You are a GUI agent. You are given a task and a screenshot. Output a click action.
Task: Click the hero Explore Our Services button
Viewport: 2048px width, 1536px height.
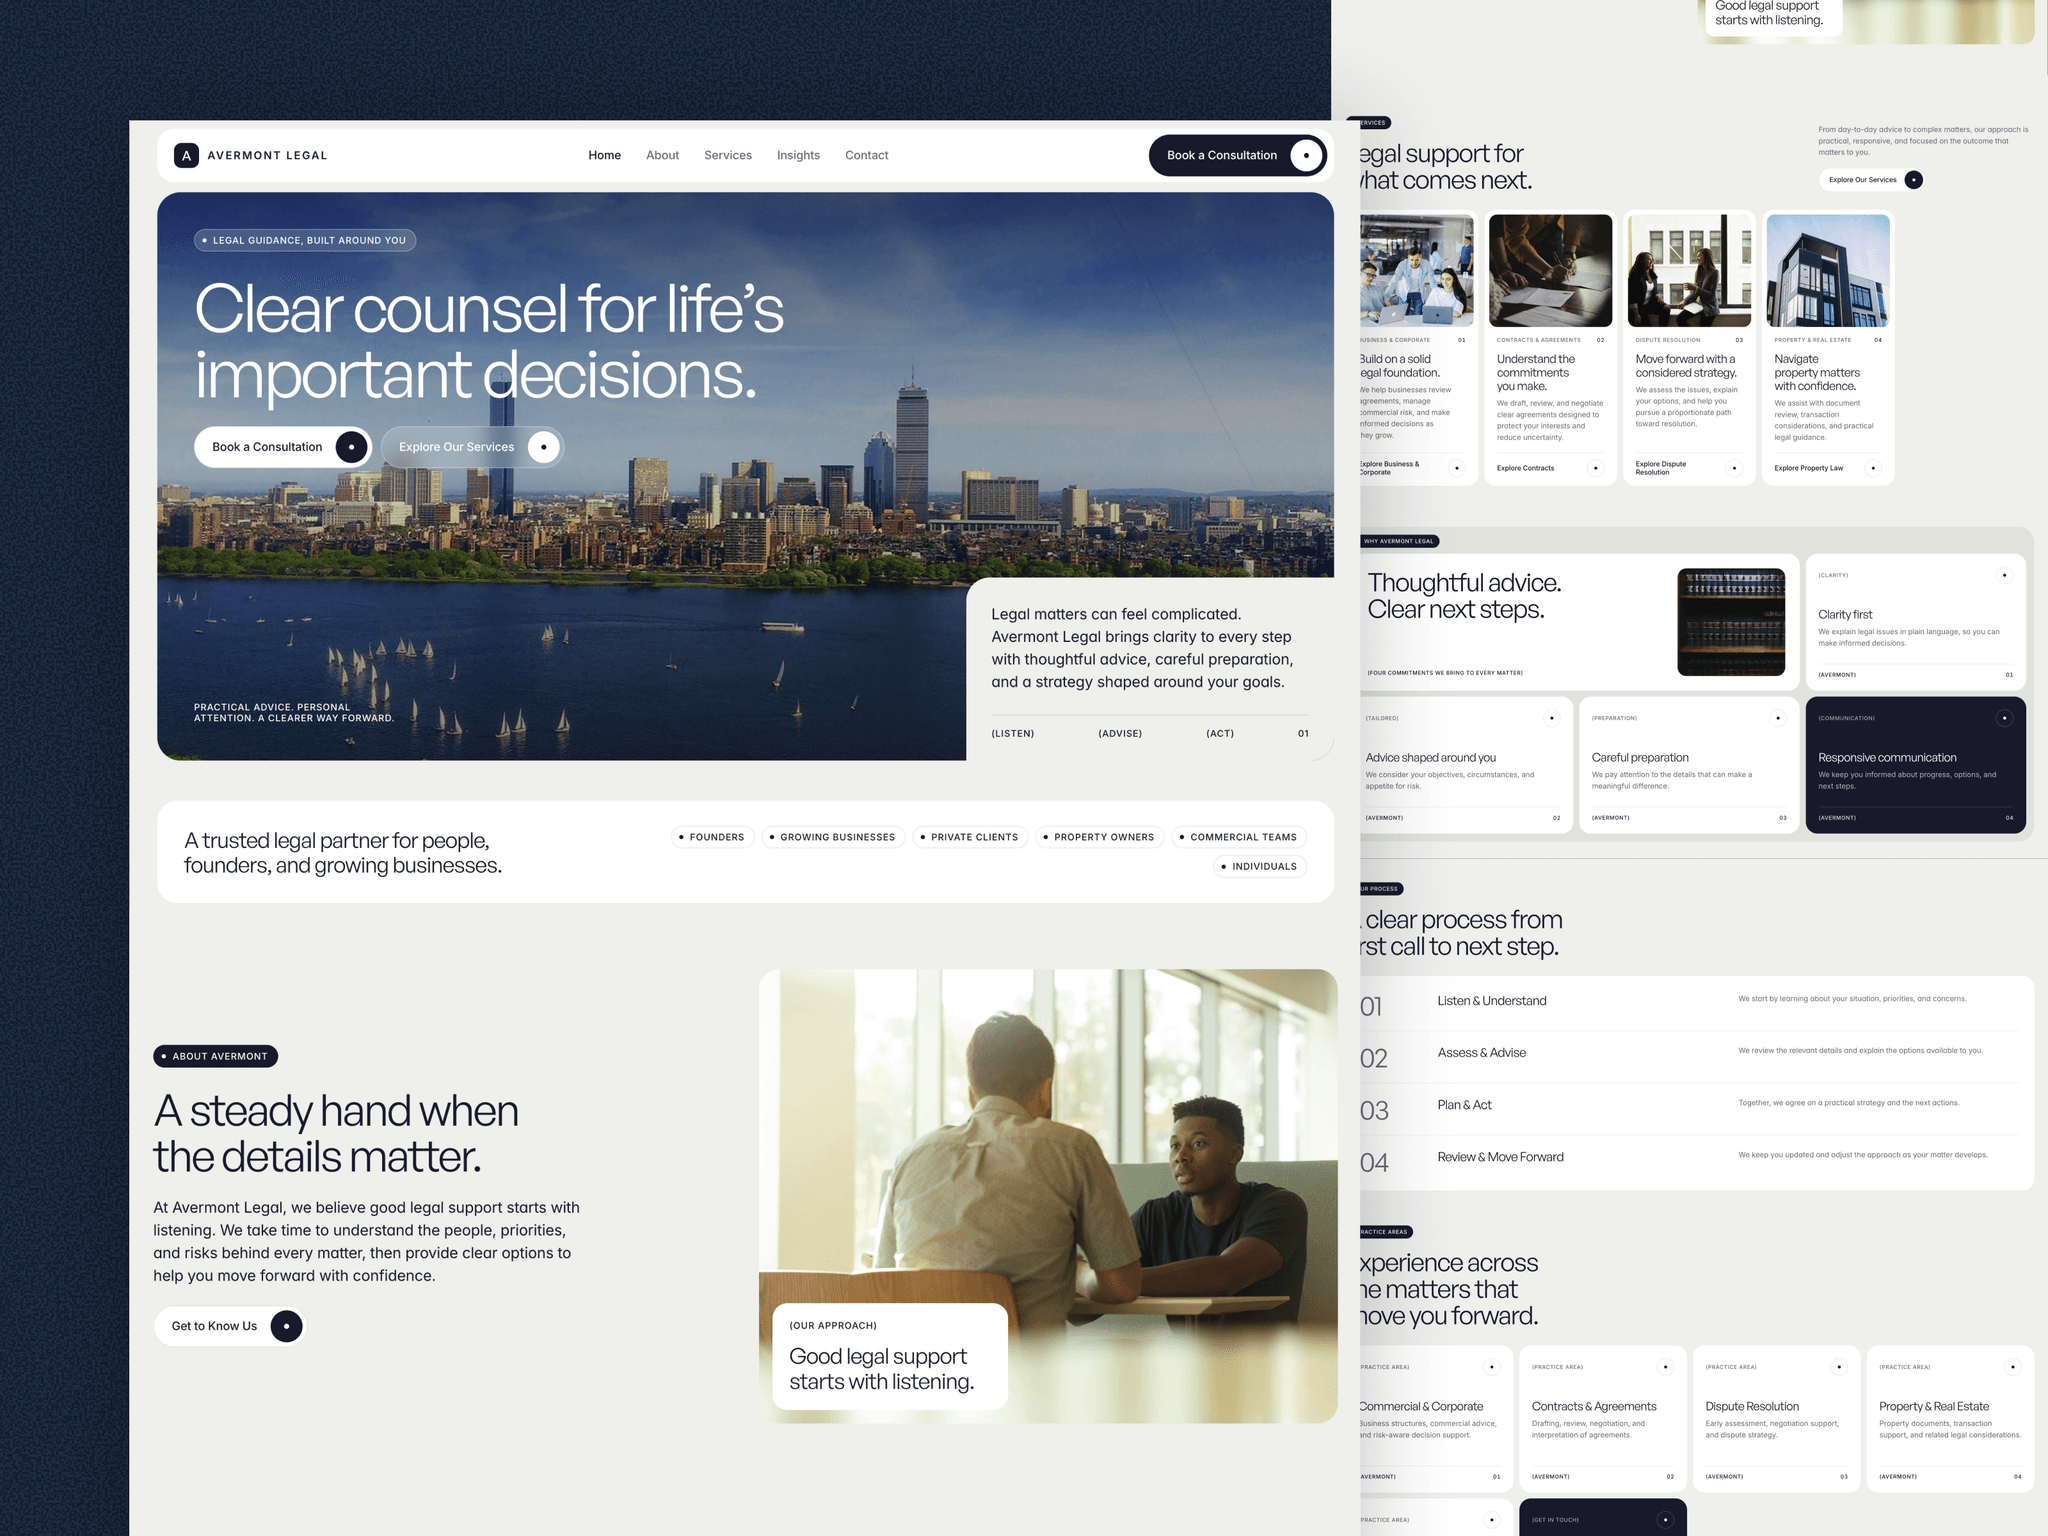pyautogui.click(x=472, y=447)
